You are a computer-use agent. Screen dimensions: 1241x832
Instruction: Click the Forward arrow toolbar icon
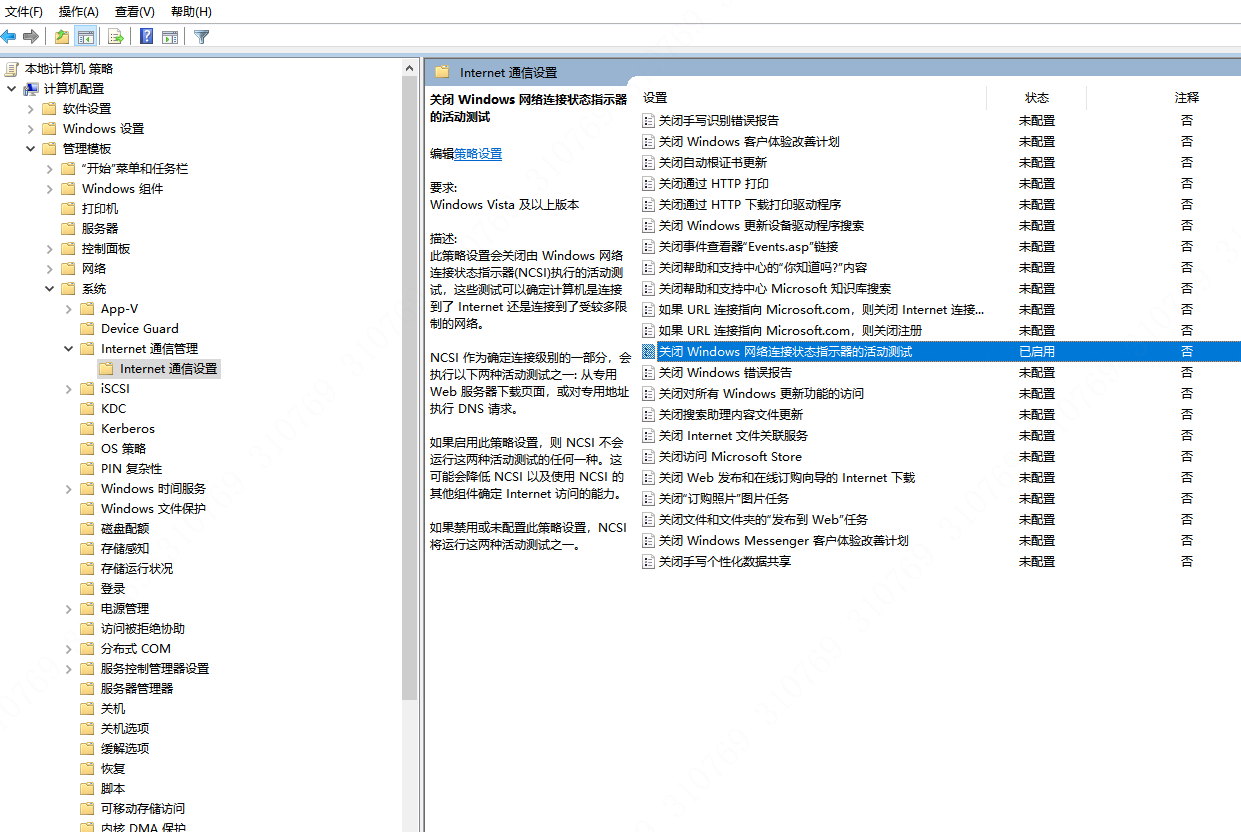[31, 37]
